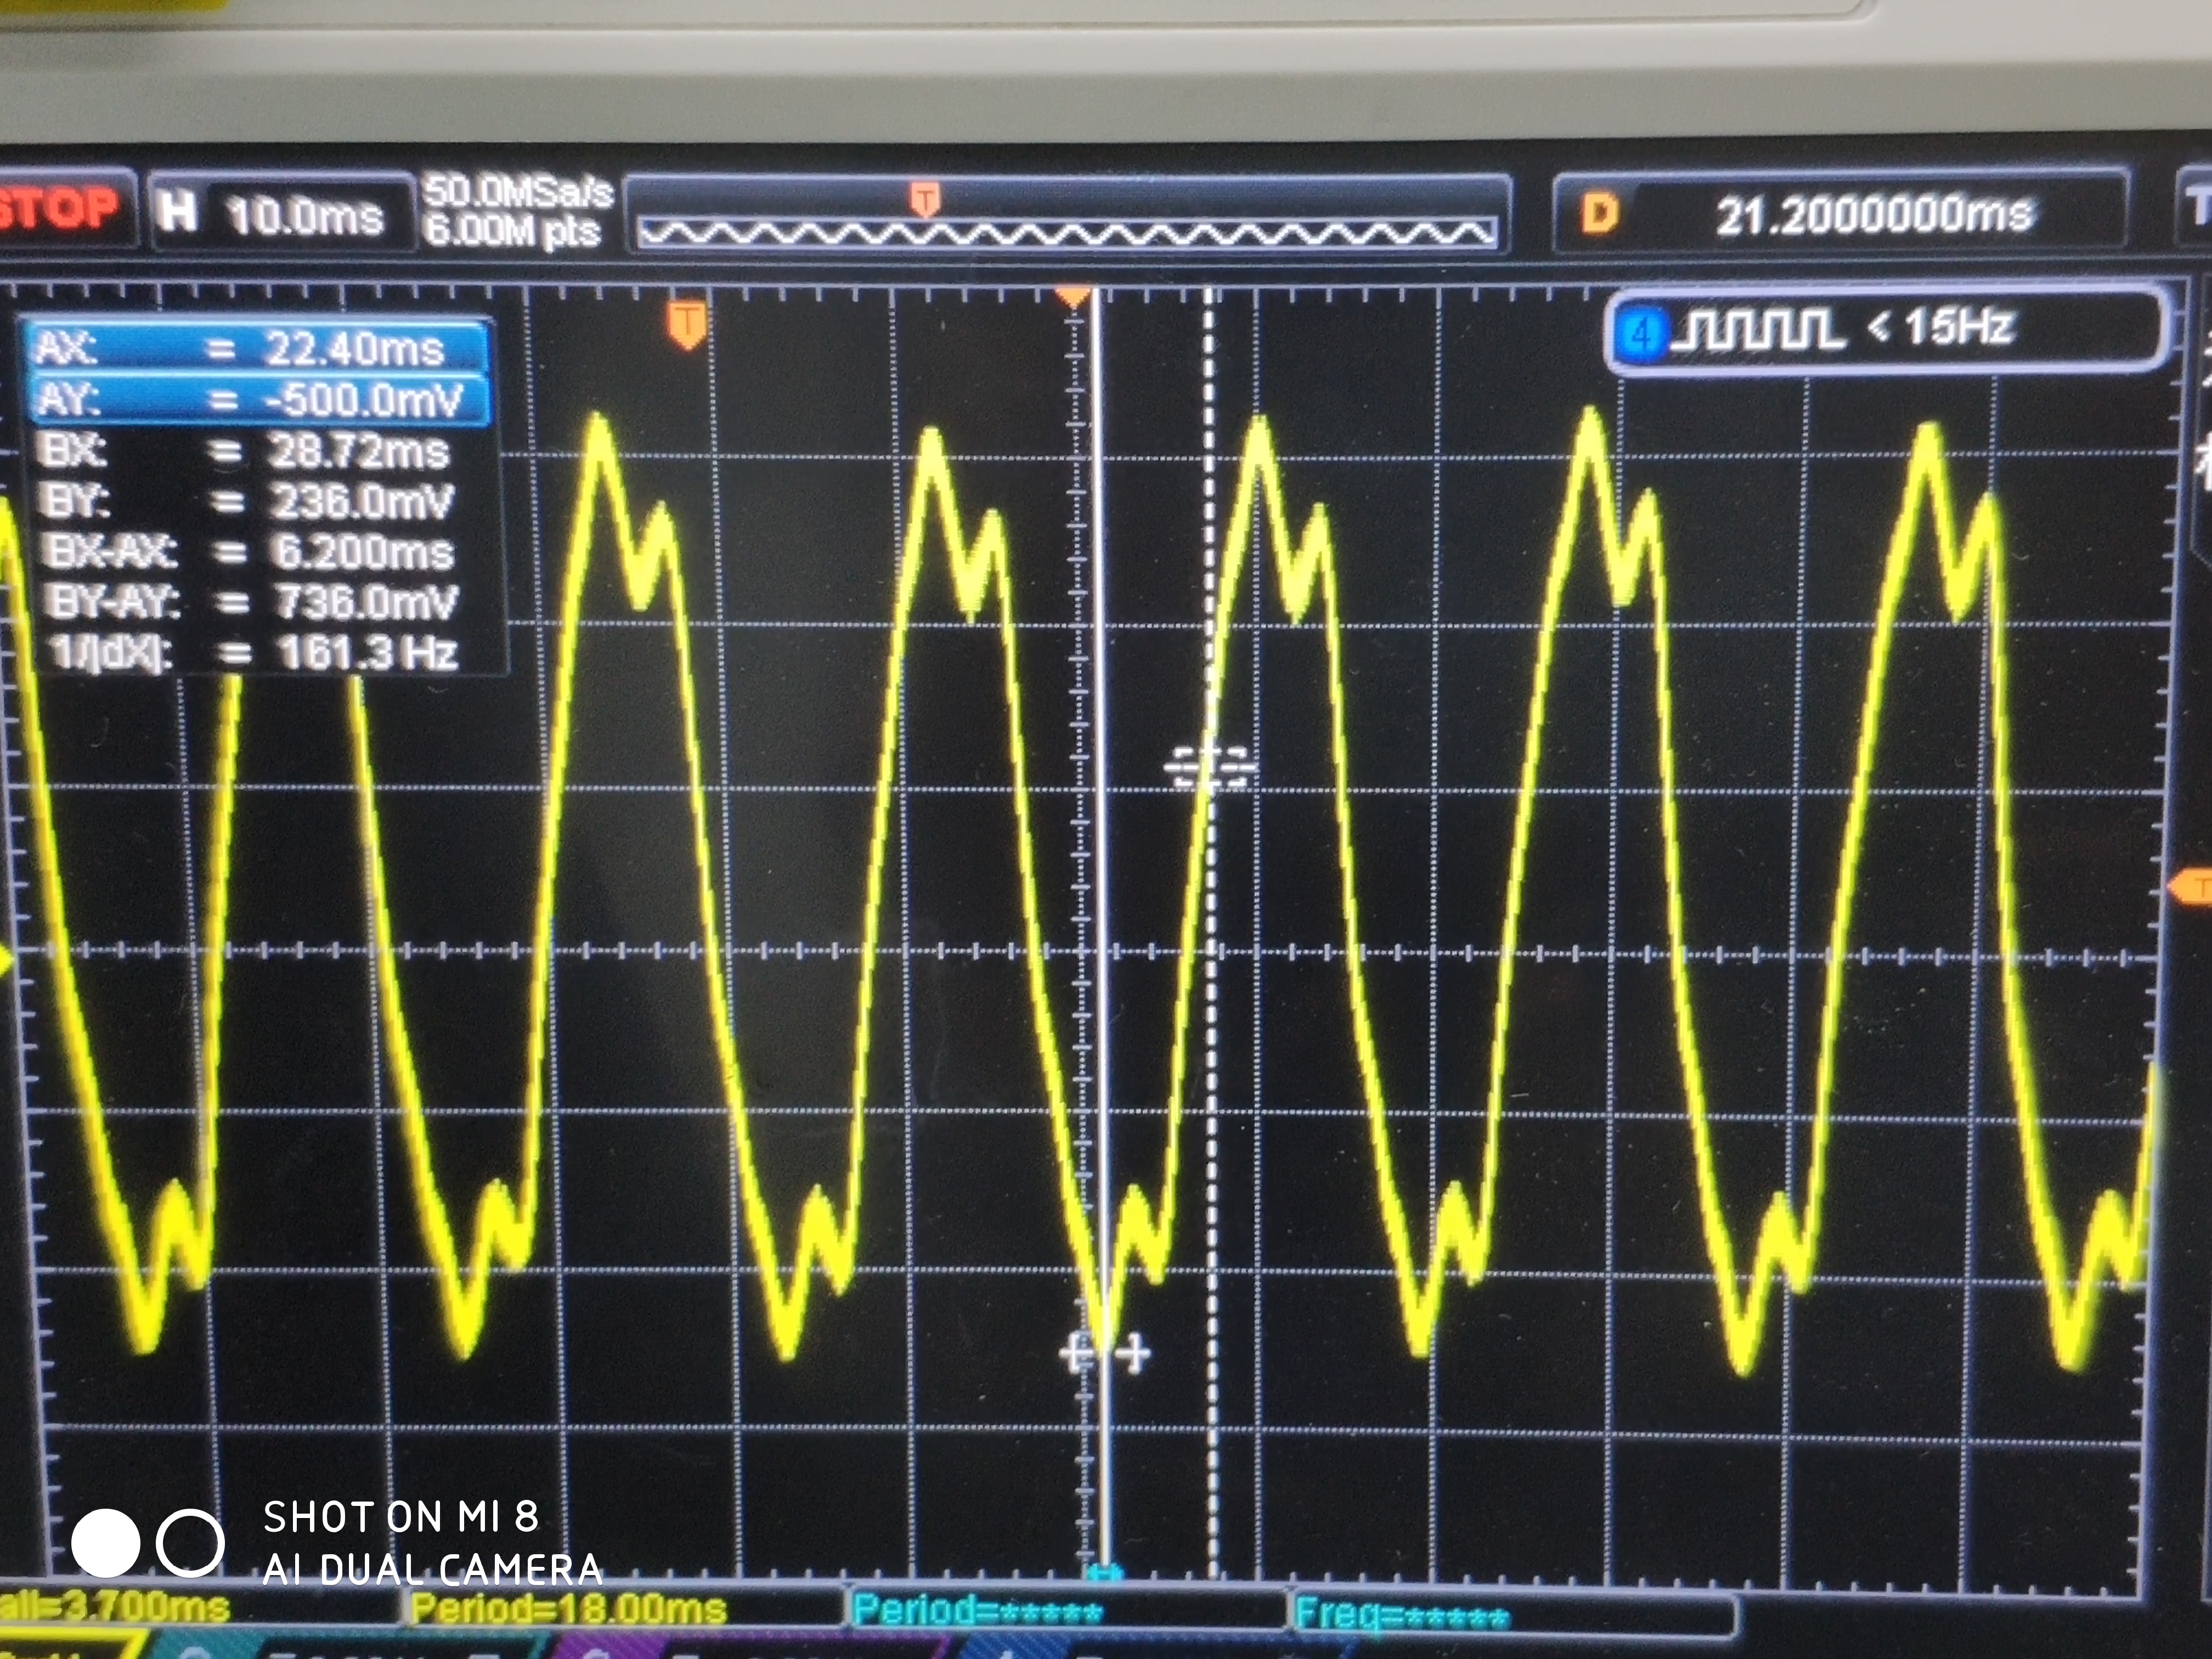Screen dimensions: 2212x1659
Task: Select the AY -500.0mV cursor row
Action: tap(256, 400)
